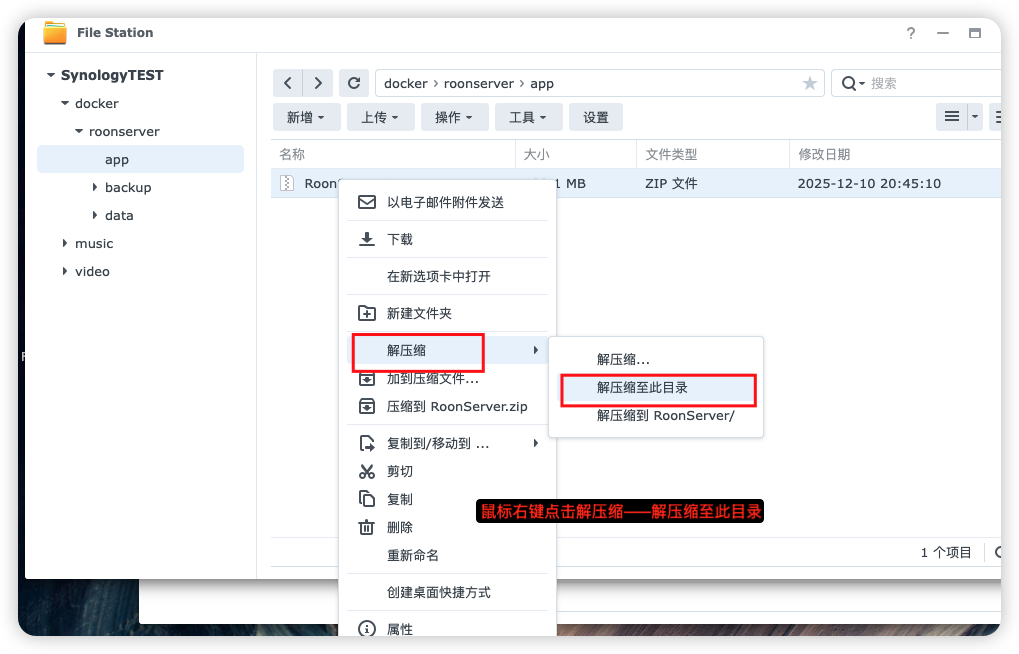Viewport: 1019px width, 654px height.
Task: Click in the 搜索 search field
Action: click(x=930, y=84)
